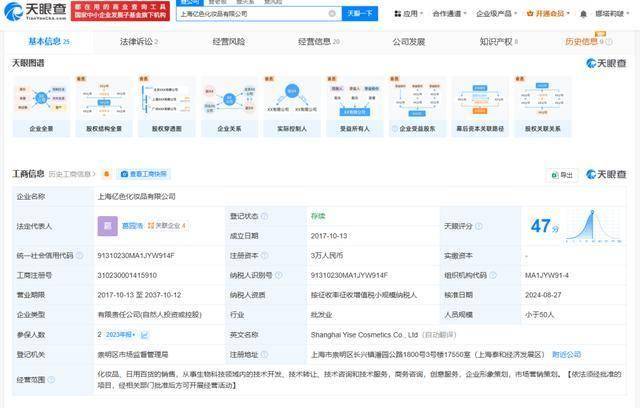
Task: Open the 合作通道 dropdown menu
Action: click(449, 14)
